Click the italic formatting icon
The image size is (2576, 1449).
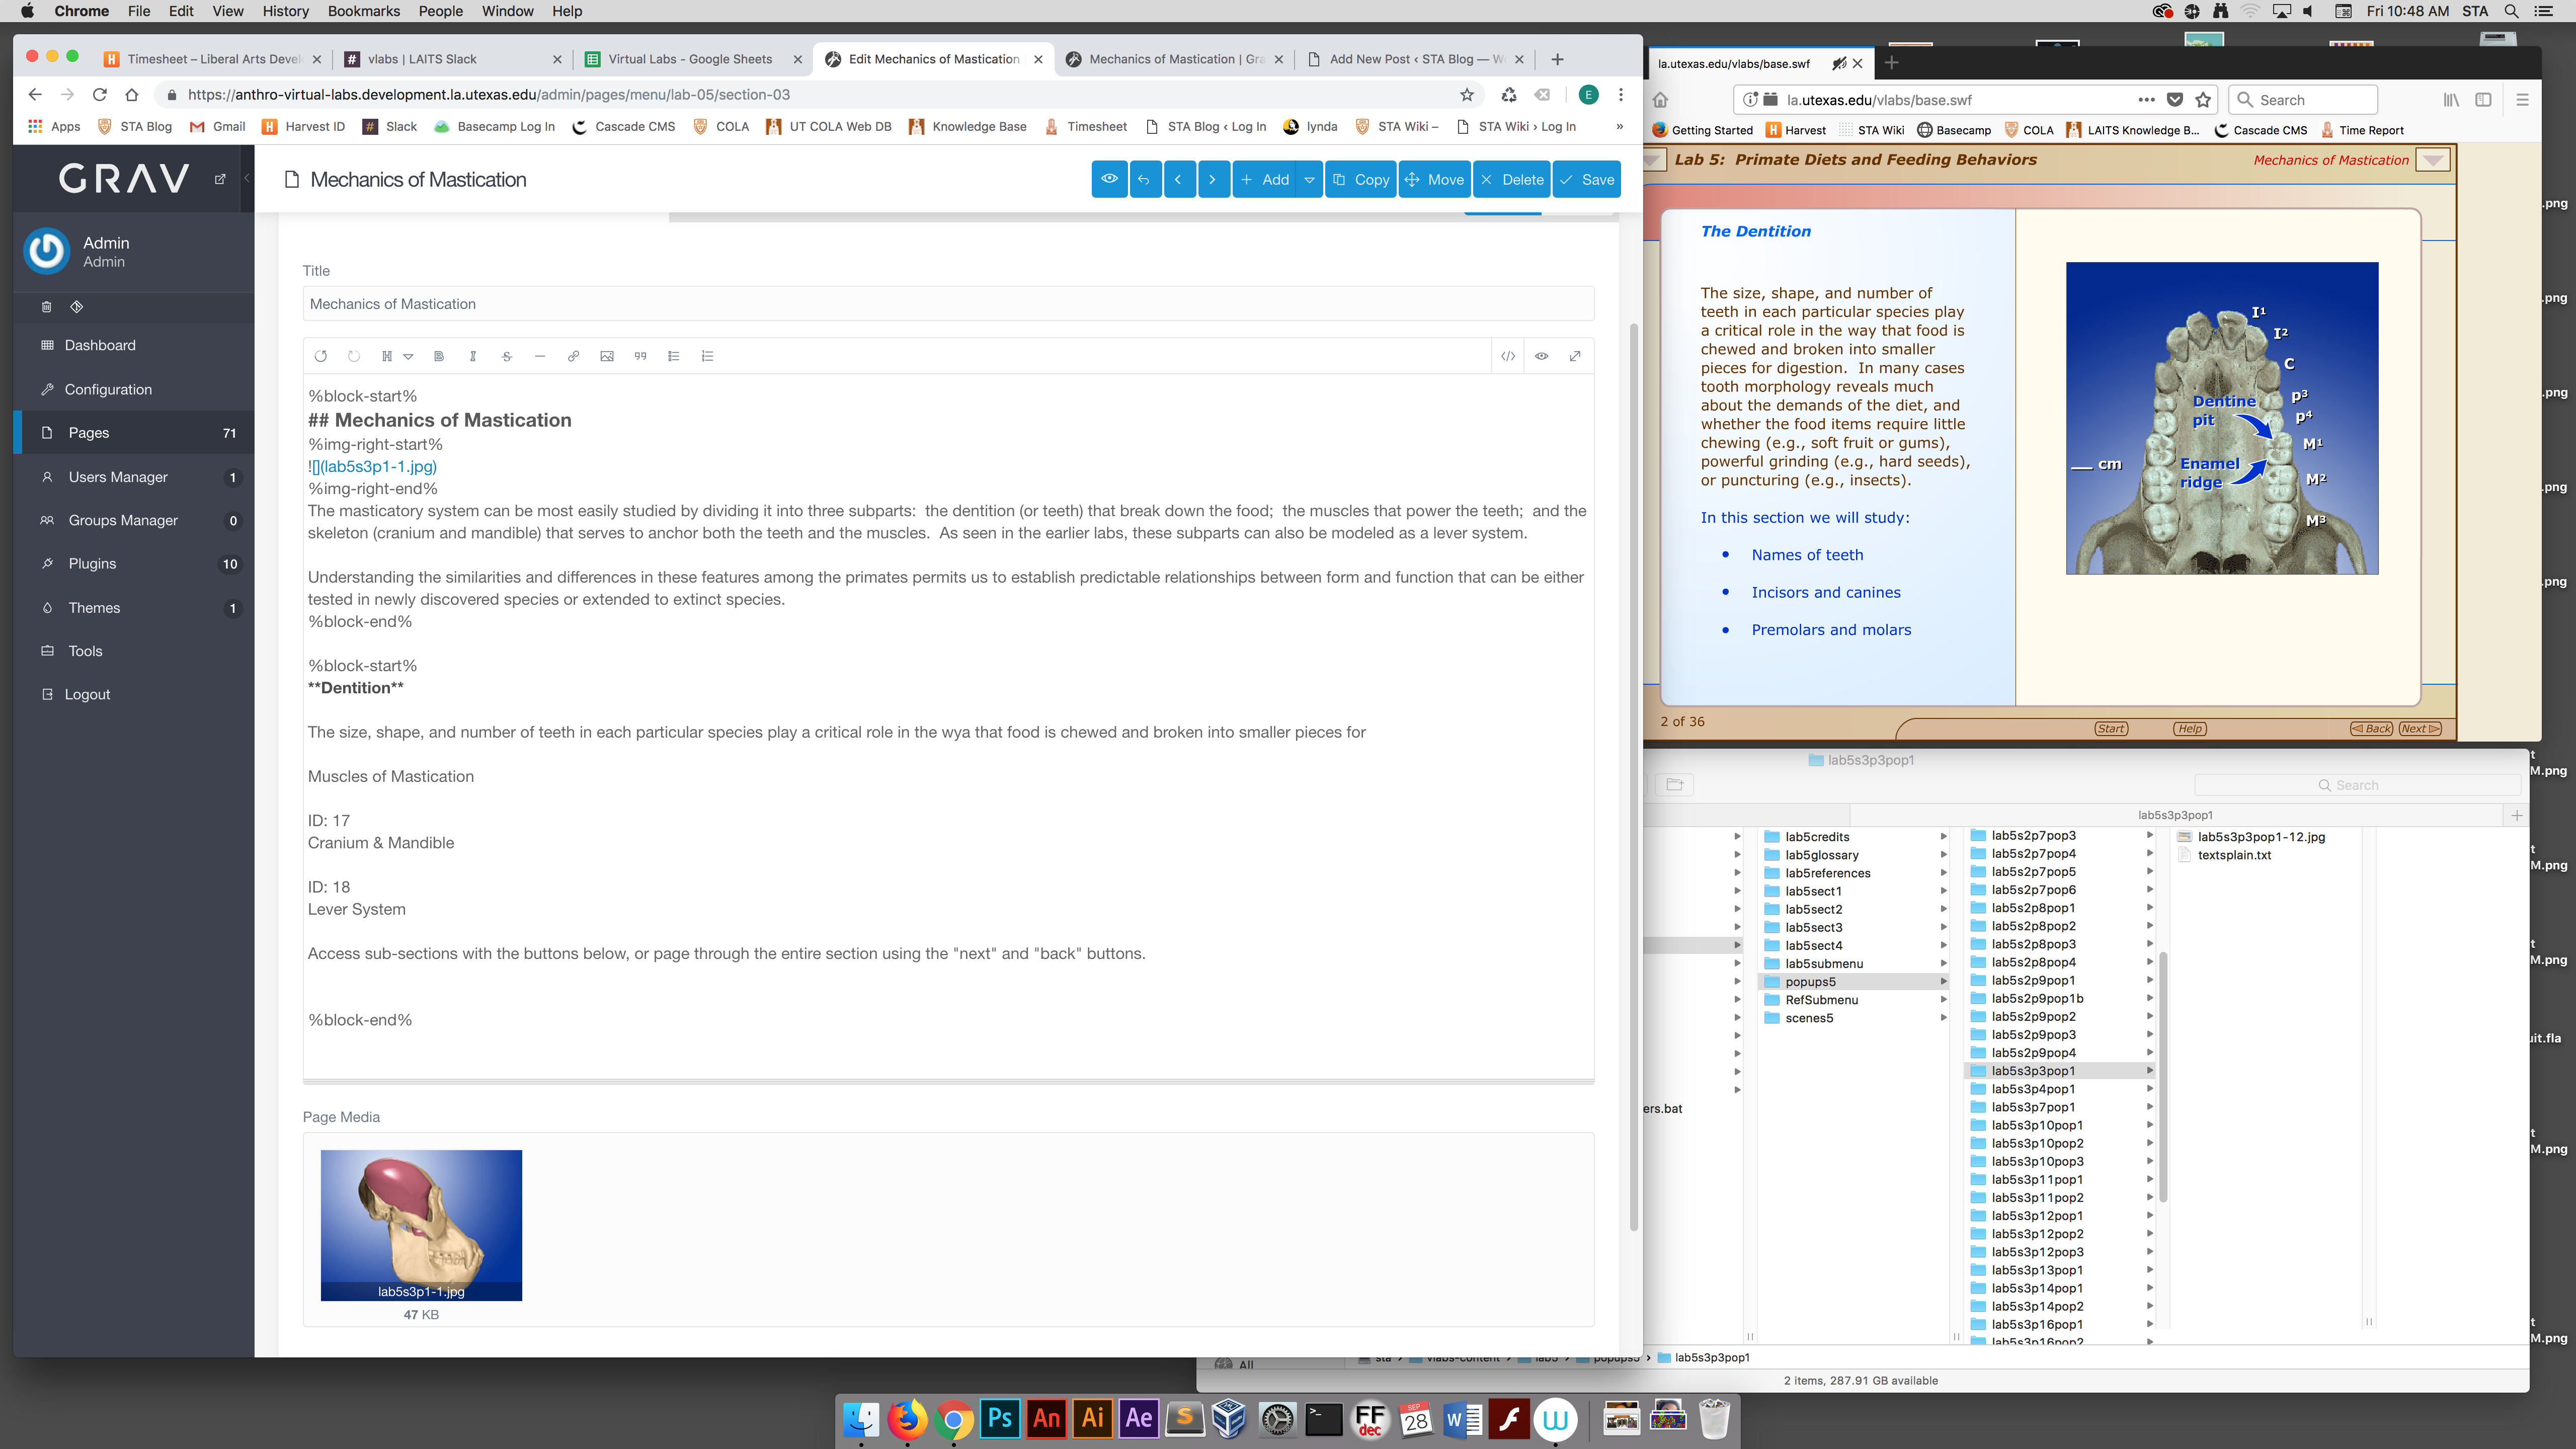coord(473,356)
